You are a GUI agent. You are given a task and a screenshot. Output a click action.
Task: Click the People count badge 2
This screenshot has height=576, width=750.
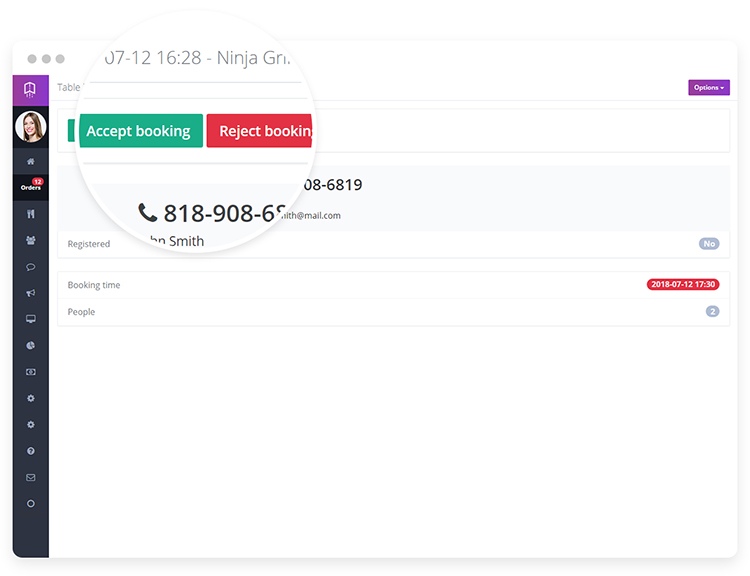712,311
